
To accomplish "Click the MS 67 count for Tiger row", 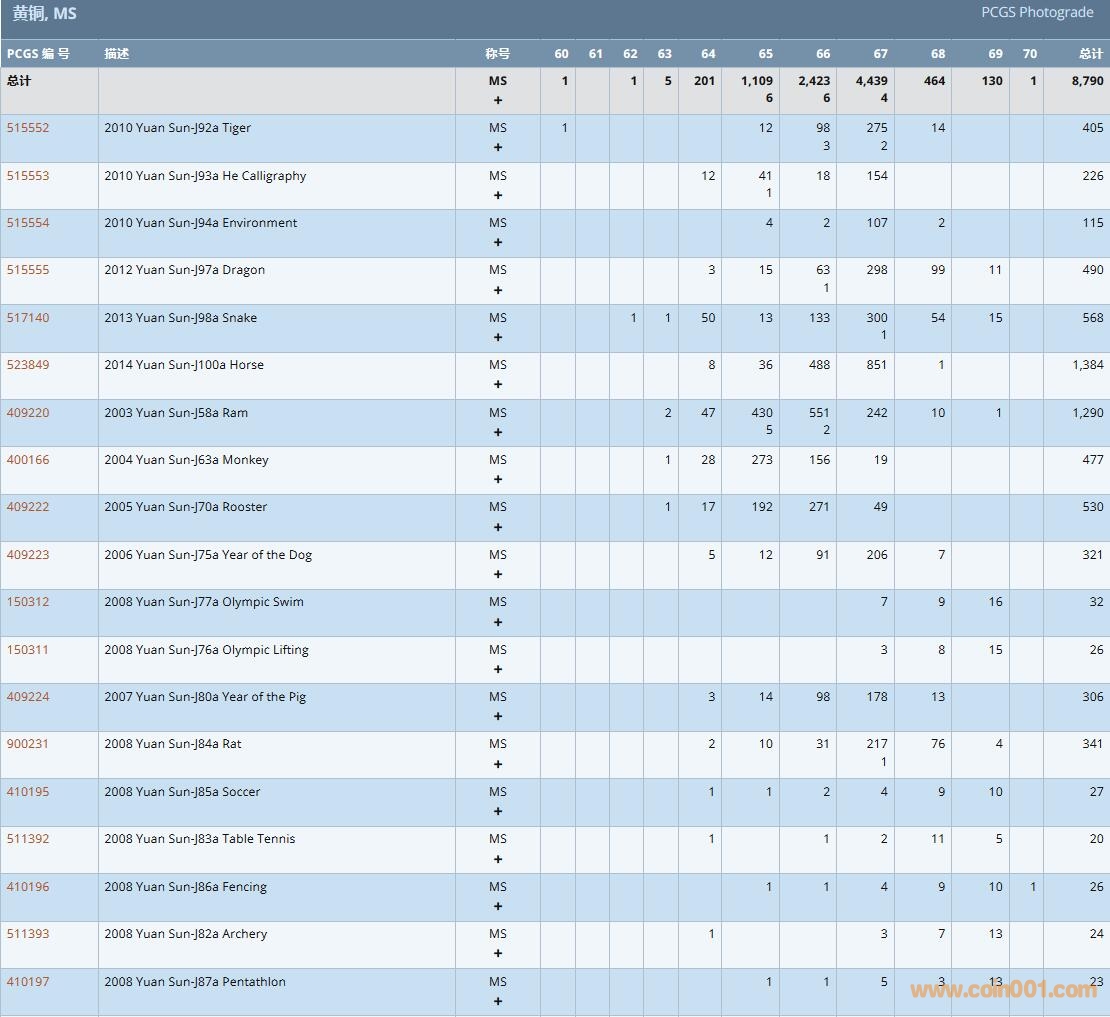I will [x=876, y=128].
